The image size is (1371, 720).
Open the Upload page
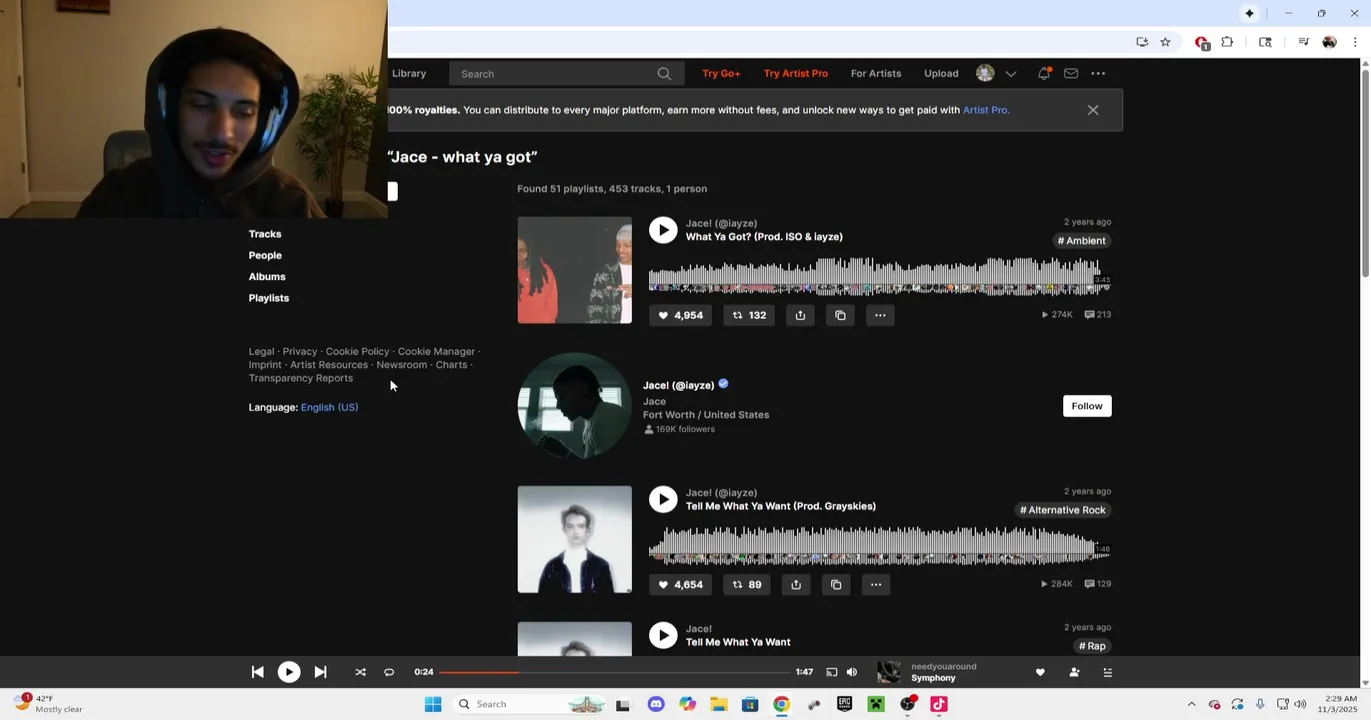[x=941, y=73]
